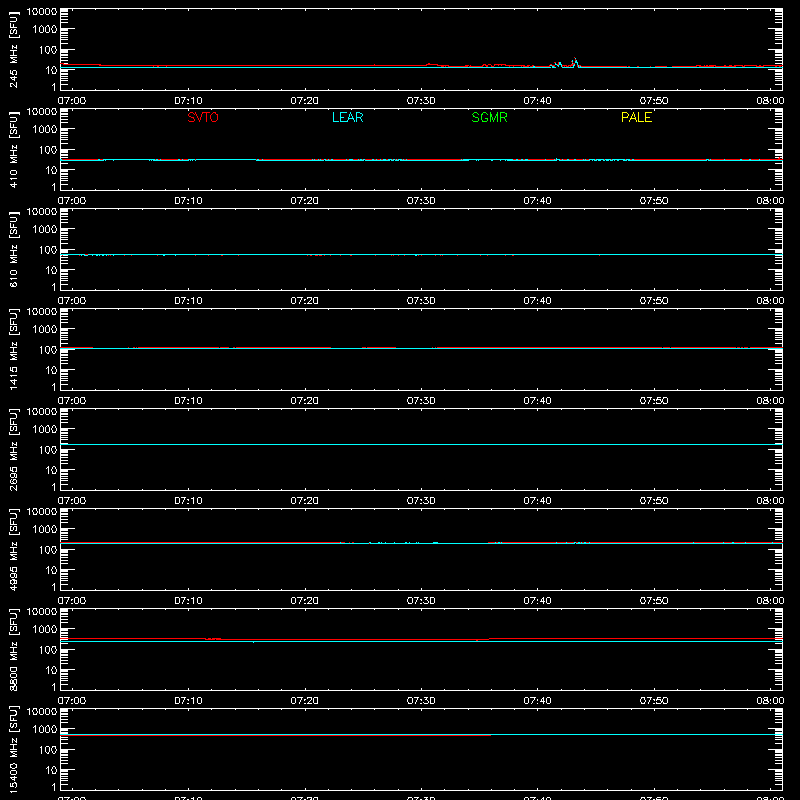Click the red SVTO legend label
800x800 pixels.
203,117
